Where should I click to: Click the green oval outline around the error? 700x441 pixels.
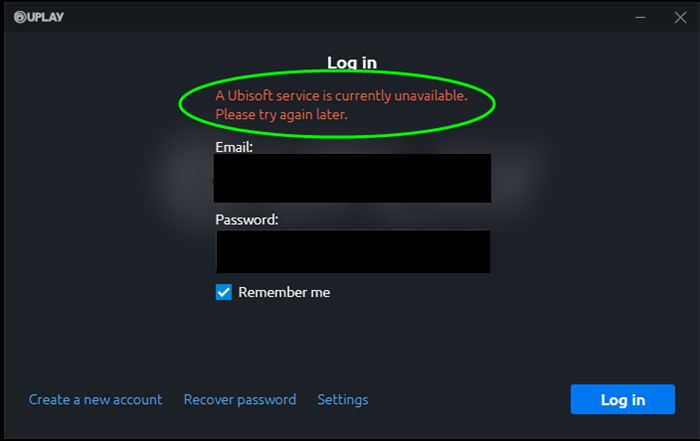[181, 106]
